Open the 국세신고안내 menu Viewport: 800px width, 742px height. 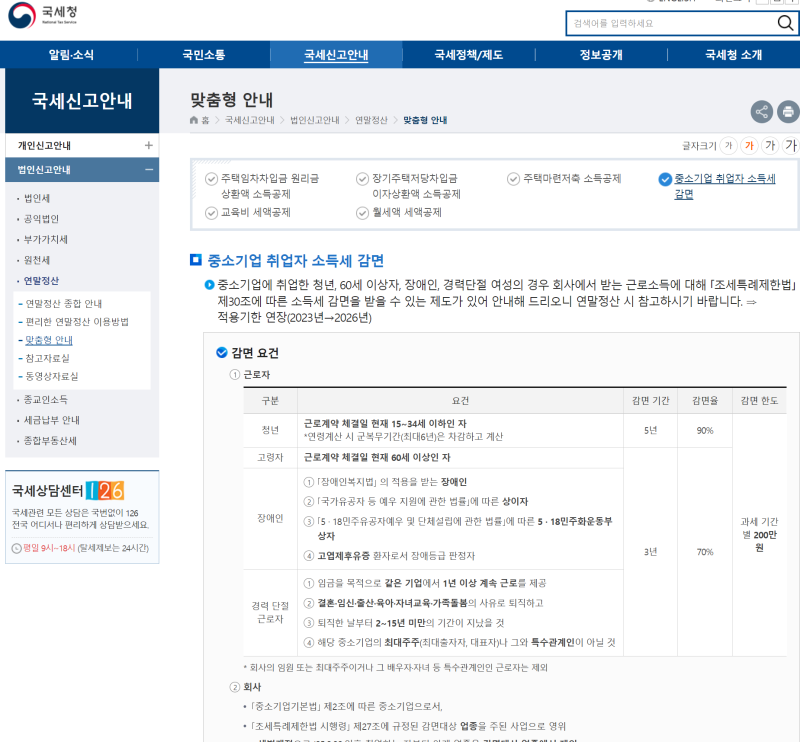[336, 55]
